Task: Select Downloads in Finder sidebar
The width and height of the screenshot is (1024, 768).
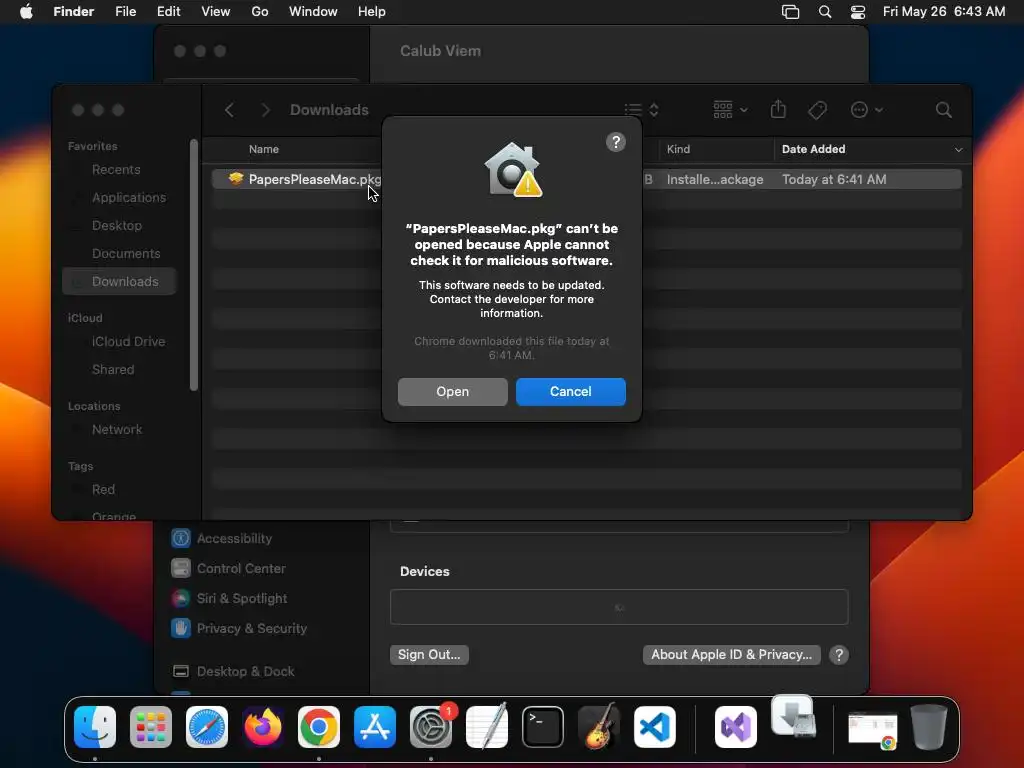Action: (x=120, y=281)
